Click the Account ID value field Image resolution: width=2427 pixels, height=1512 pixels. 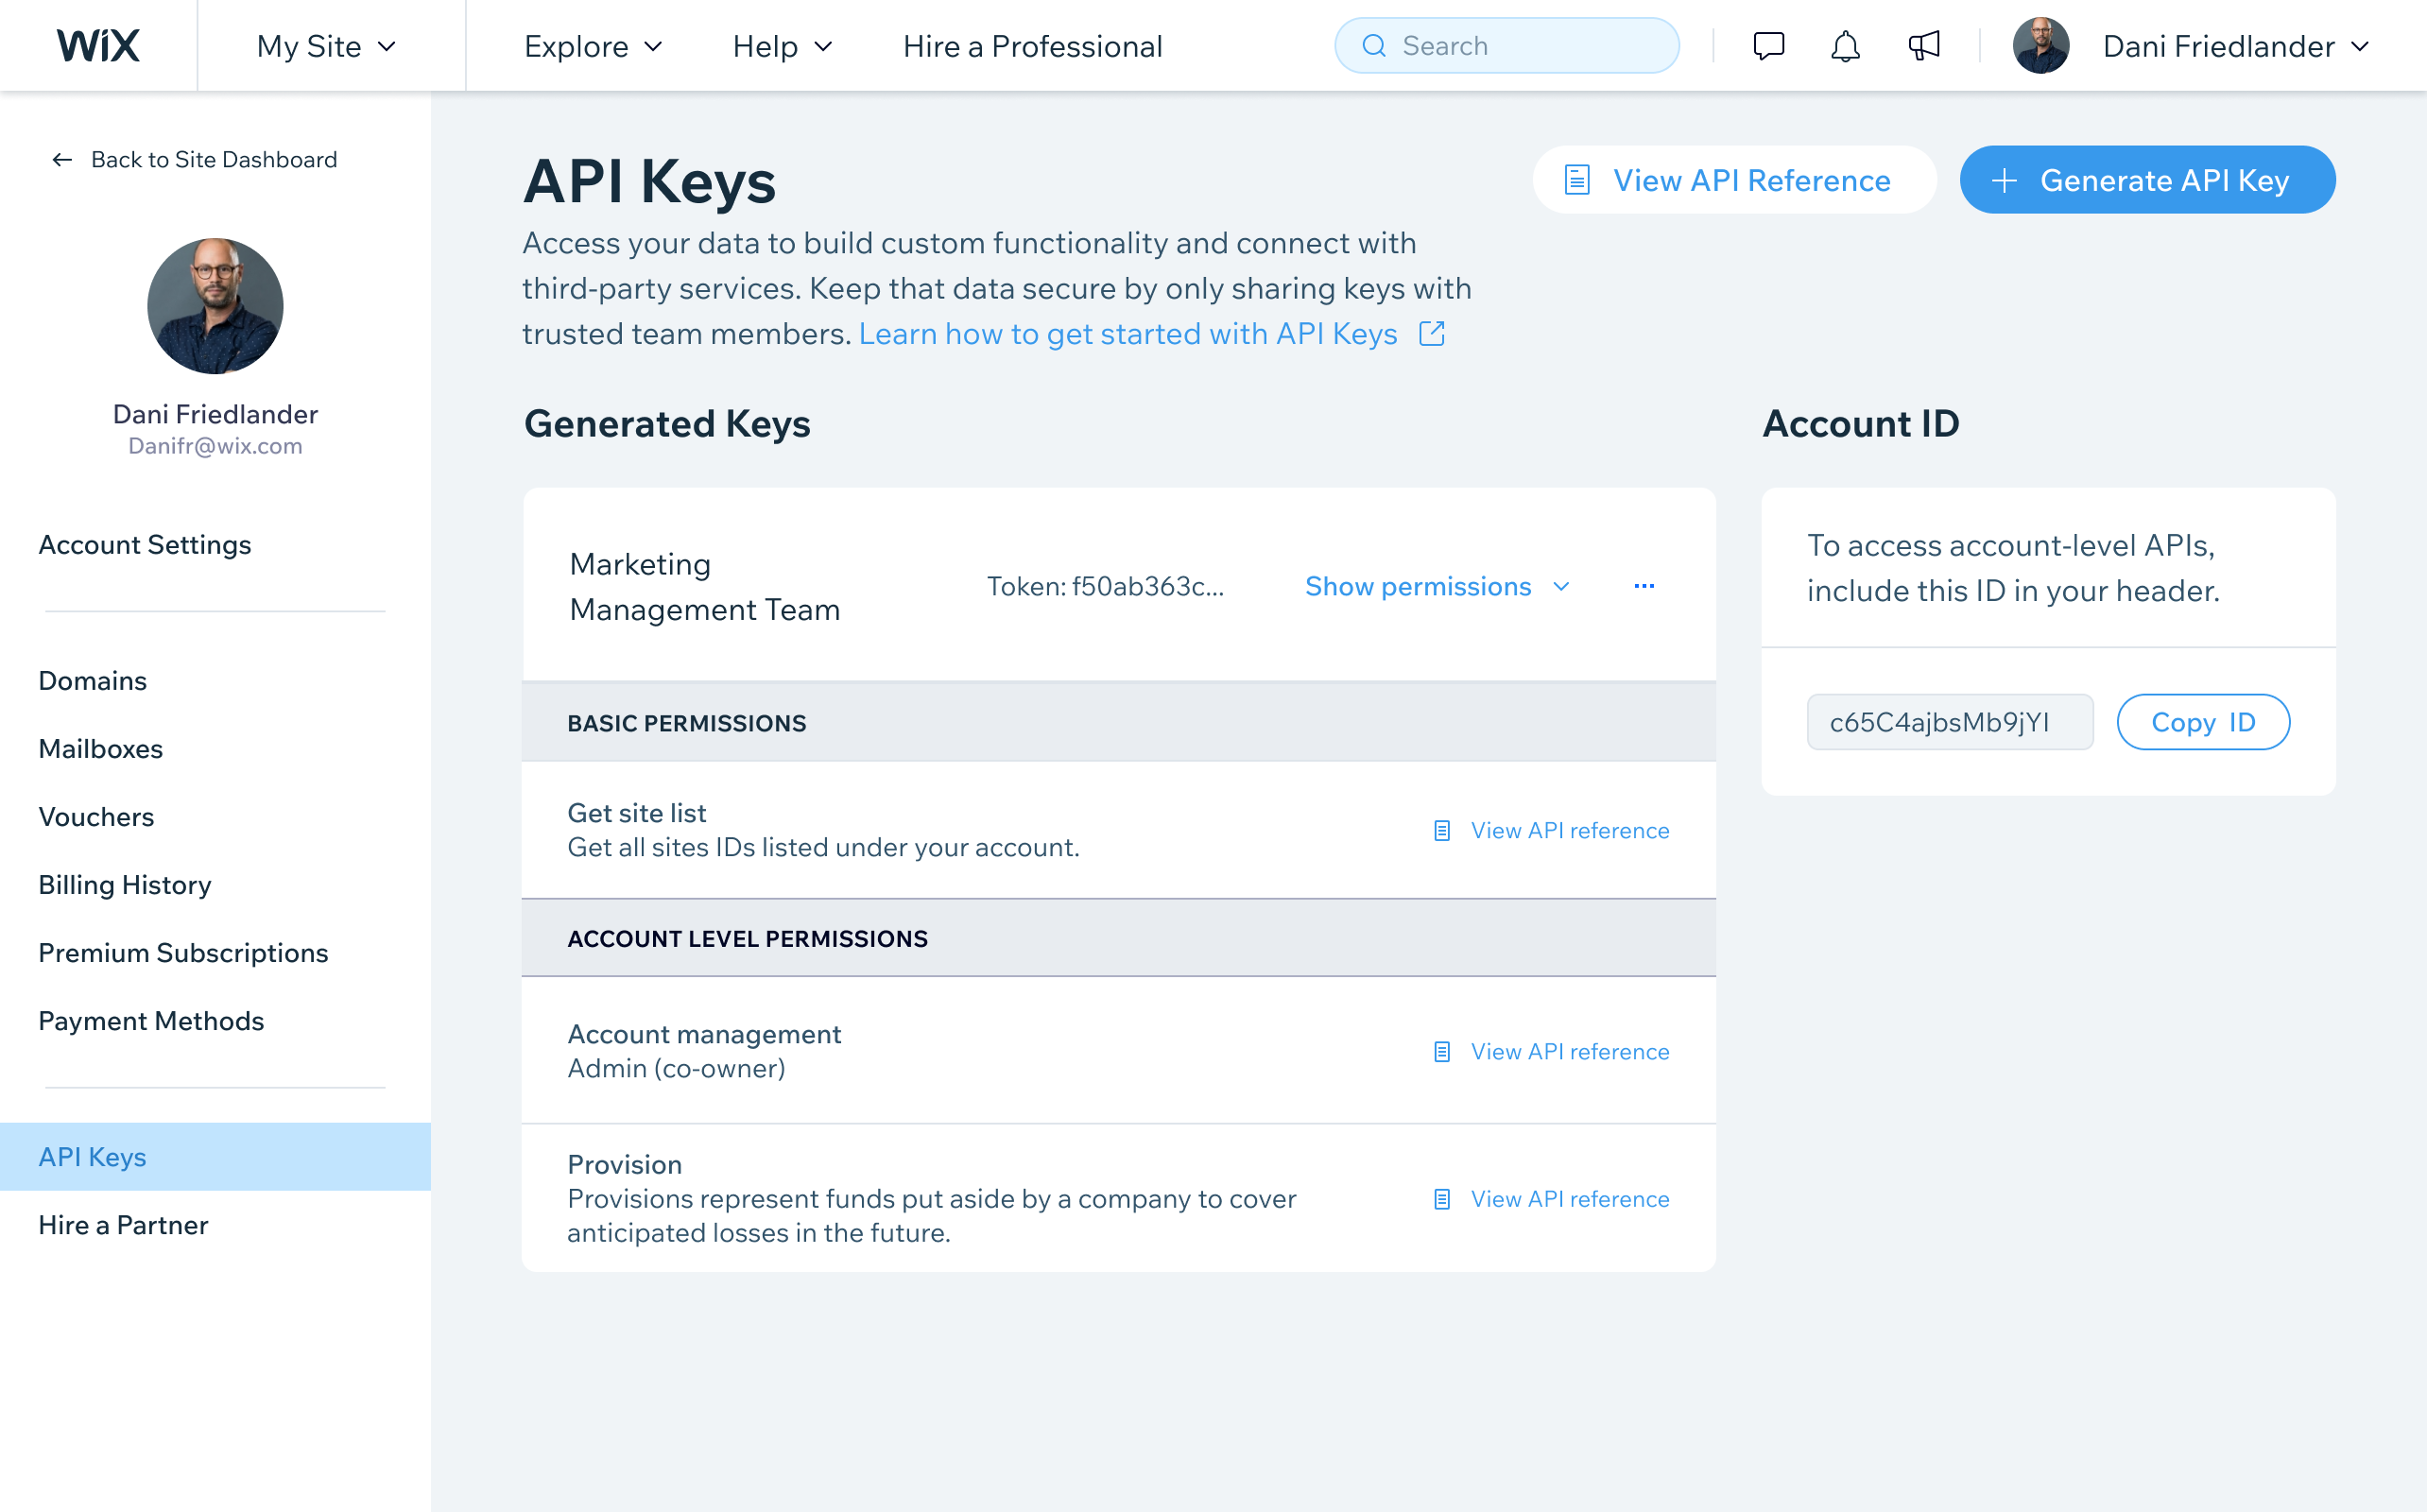click(1950, 722)
